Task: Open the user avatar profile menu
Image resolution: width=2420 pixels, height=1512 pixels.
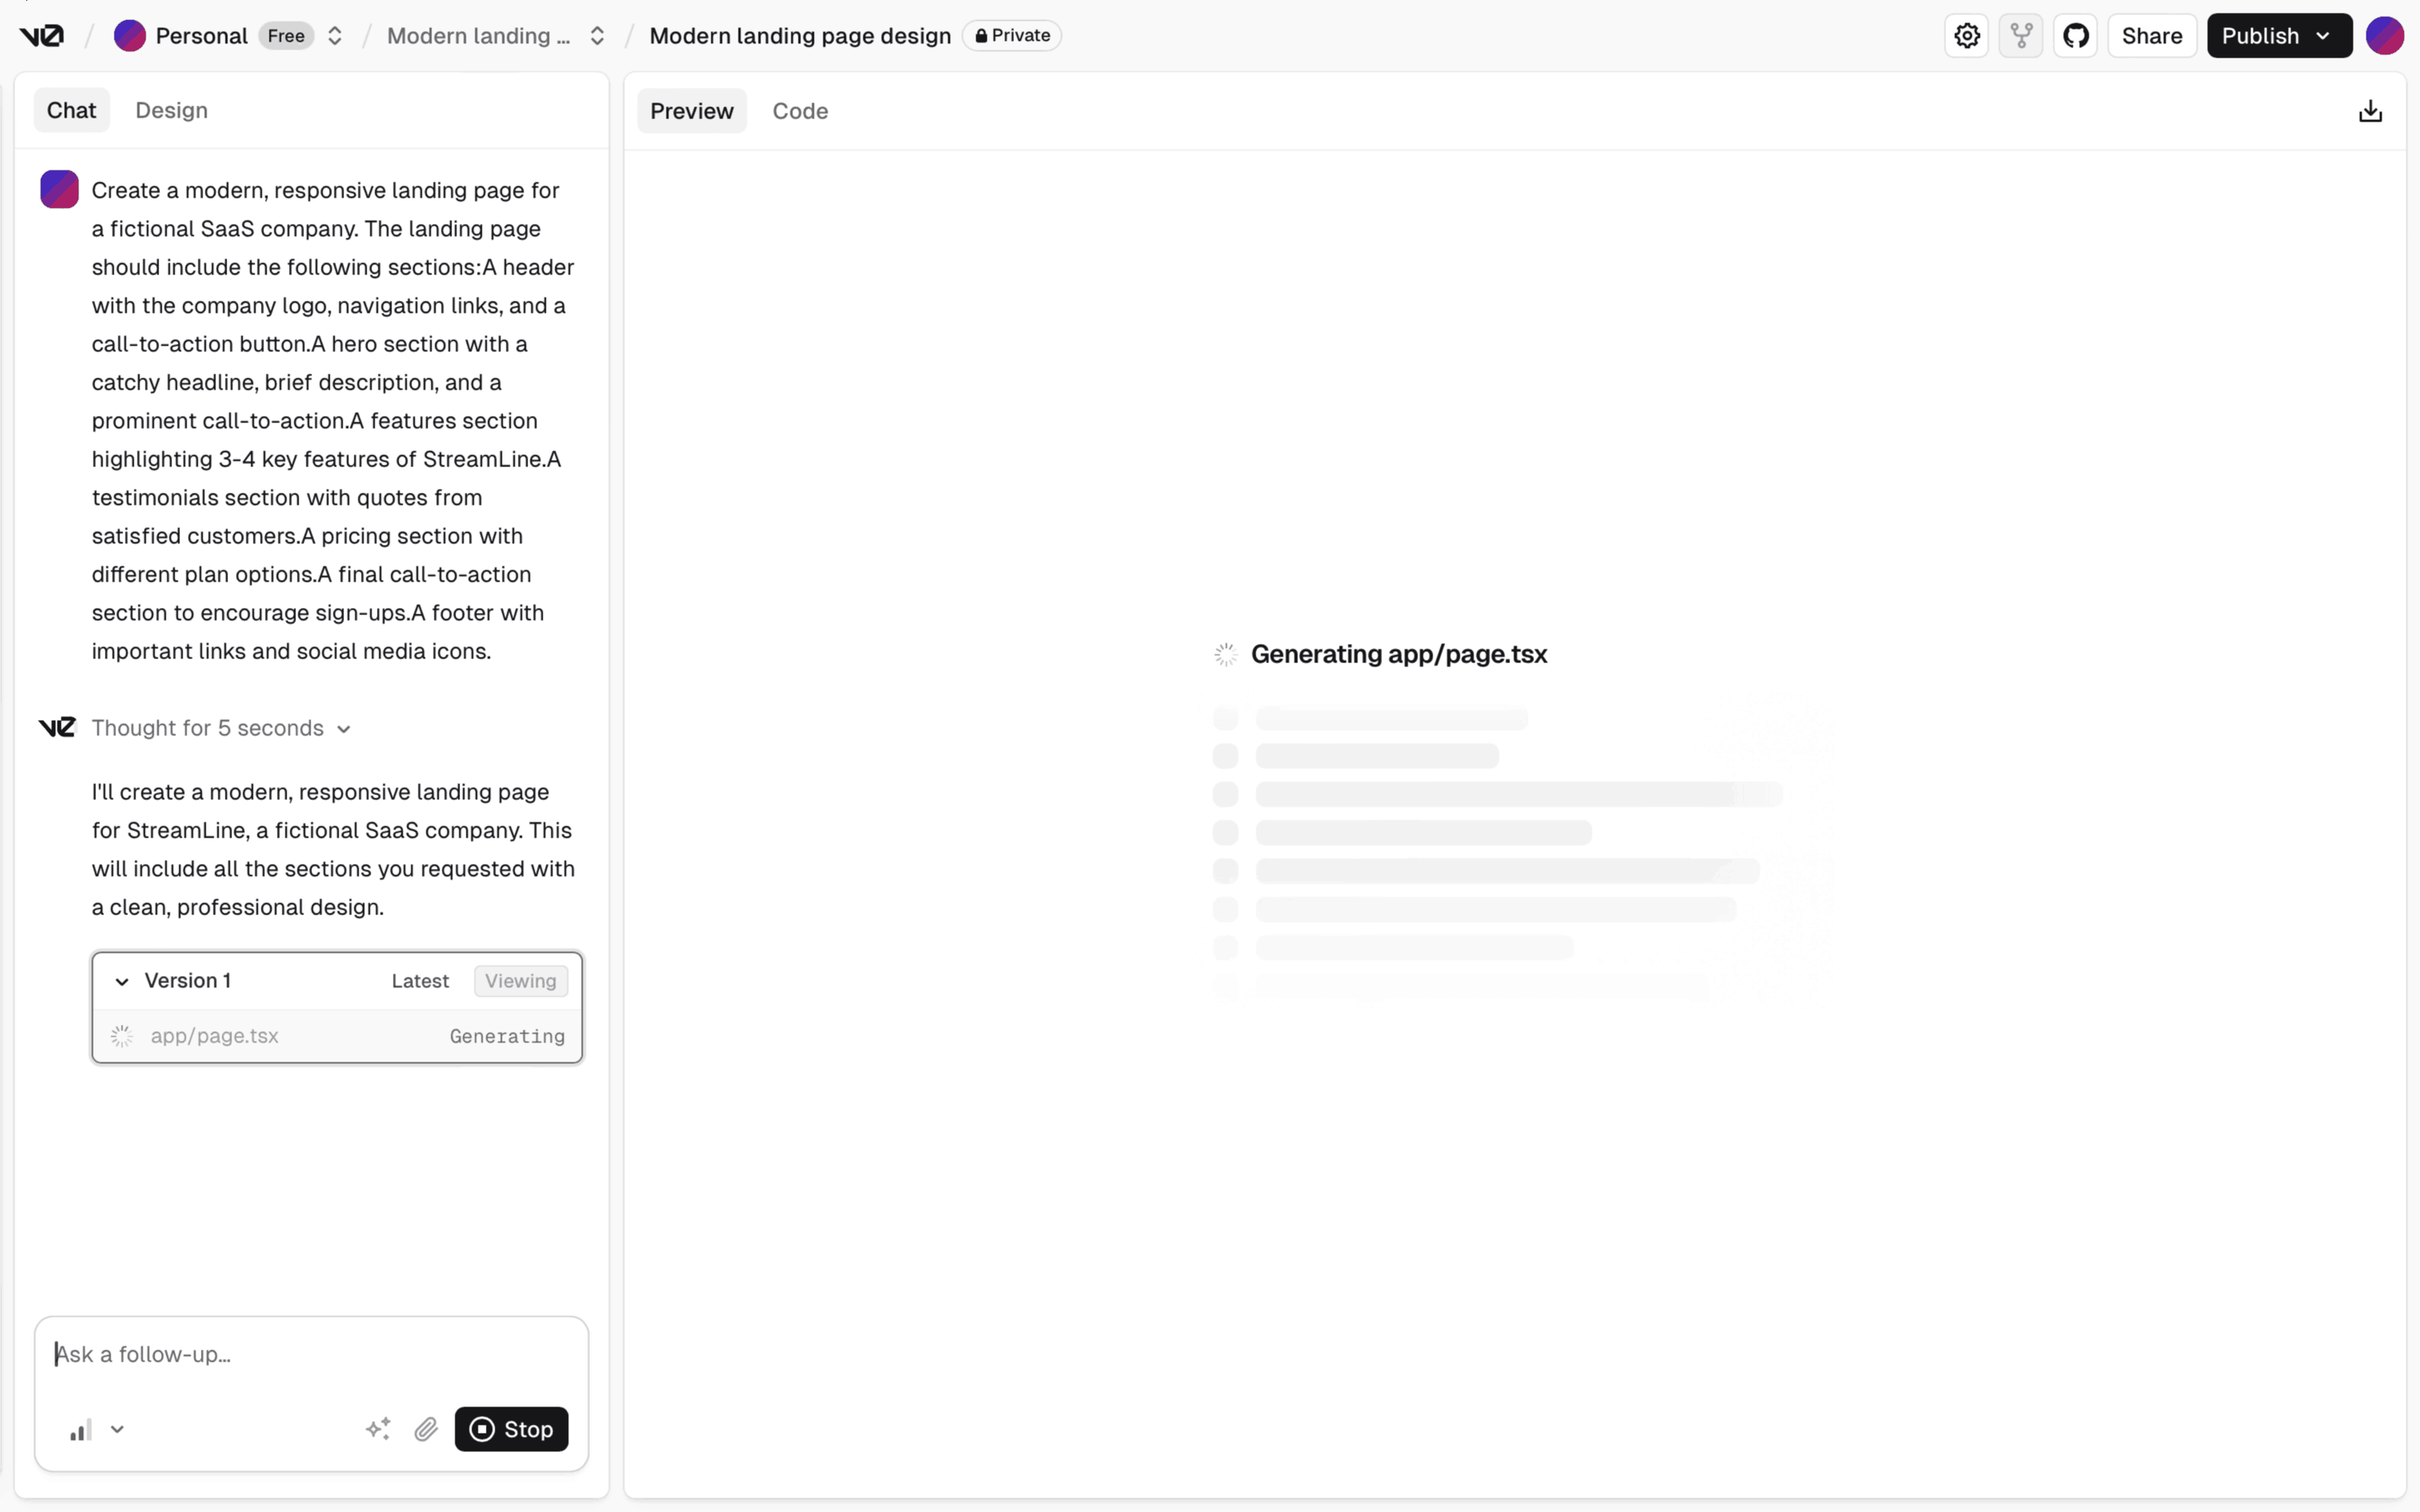Action: coord(2386,35)
